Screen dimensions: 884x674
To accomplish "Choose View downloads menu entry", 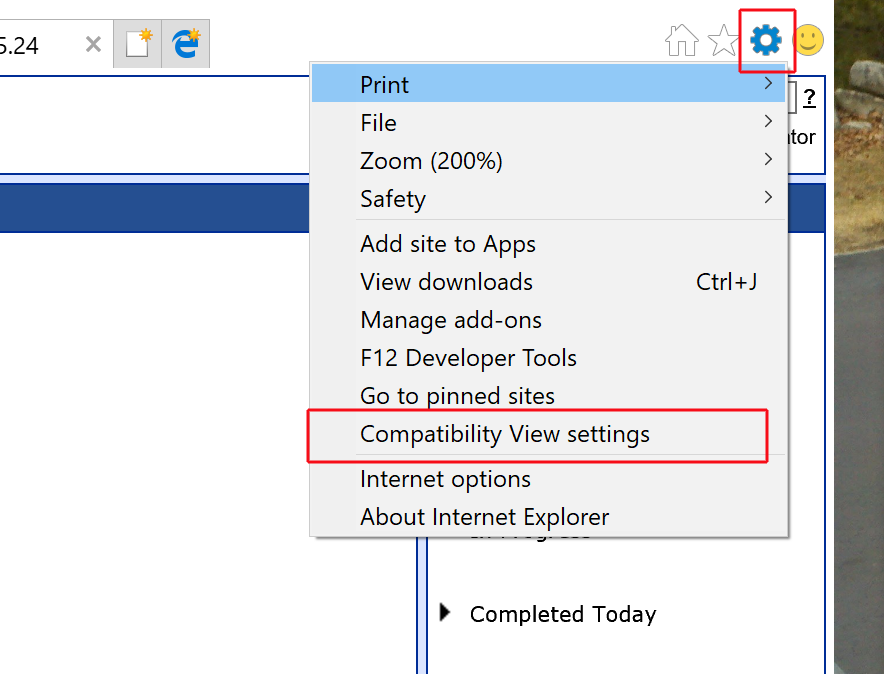I will 446,282.
